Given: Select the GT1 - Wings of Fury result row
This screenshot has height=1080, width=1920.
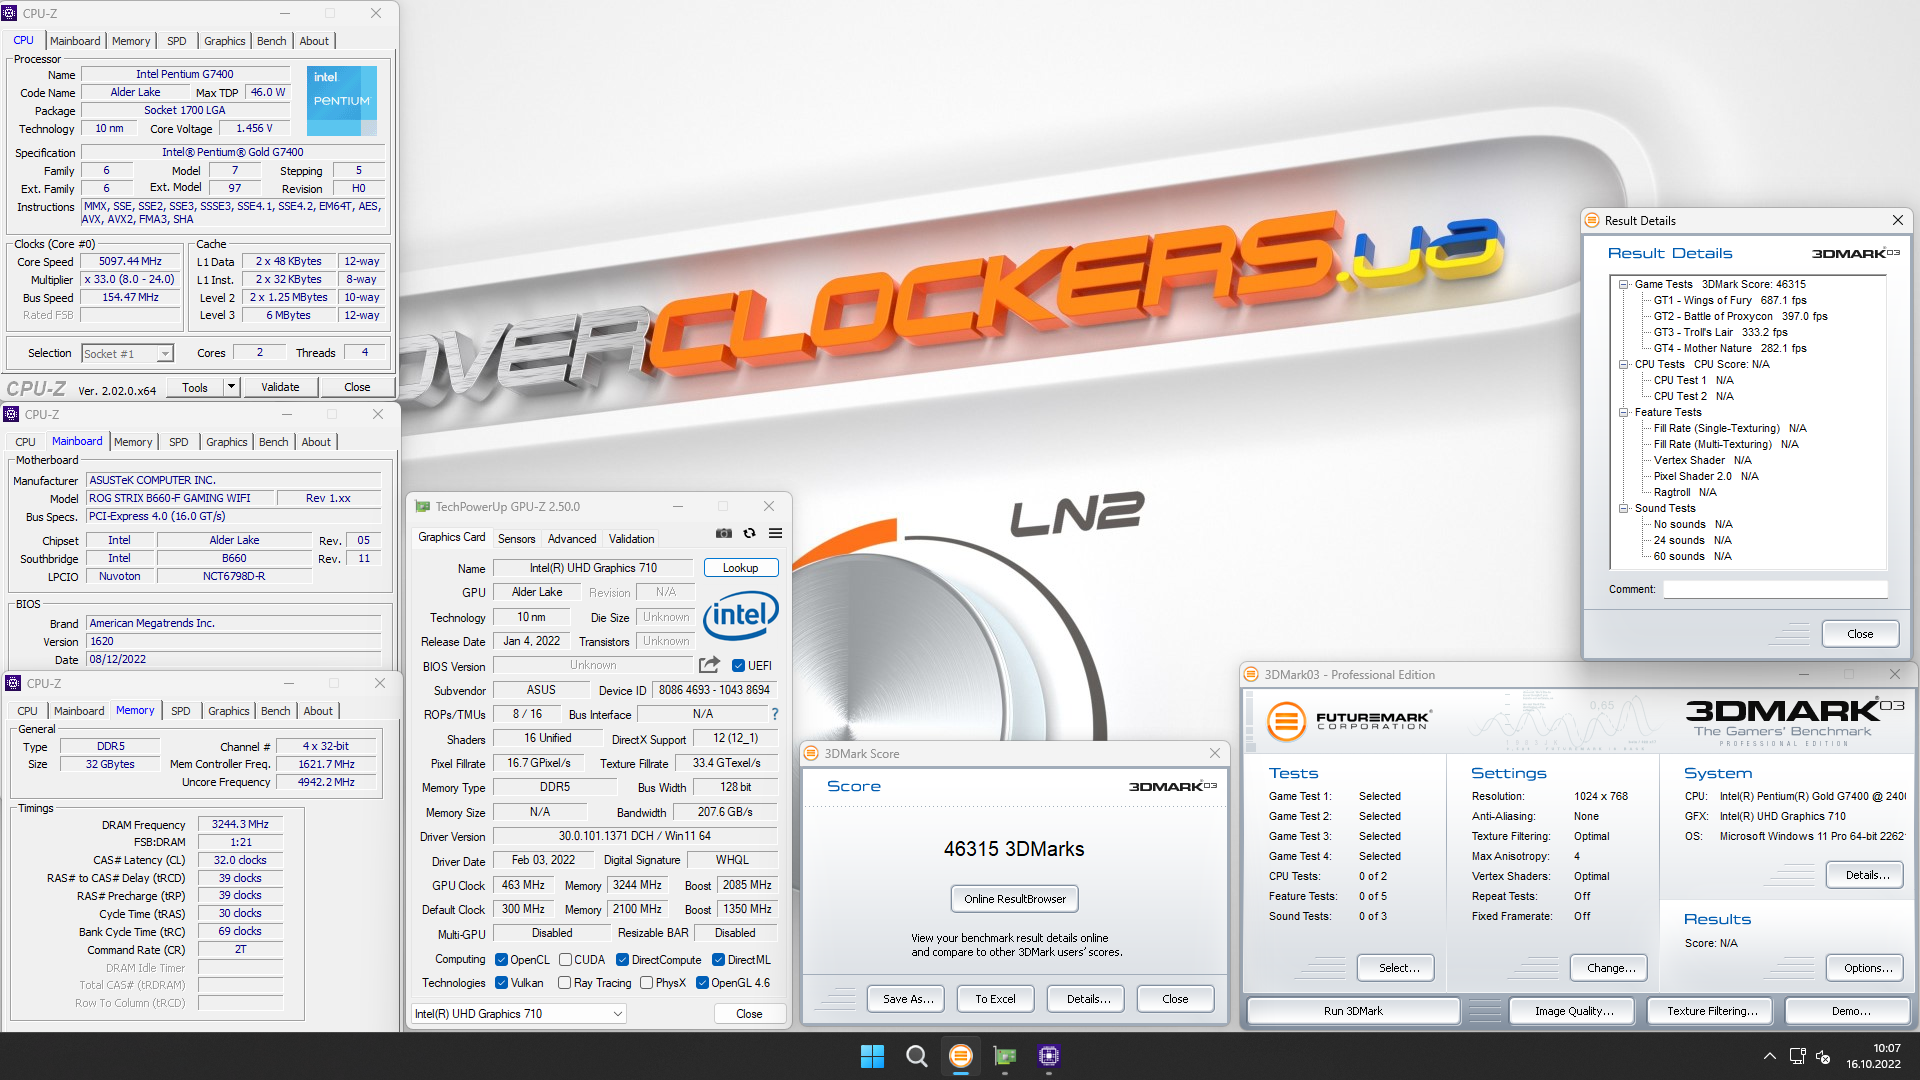Looking at the screenshot, I should (x=1730, y=300).
